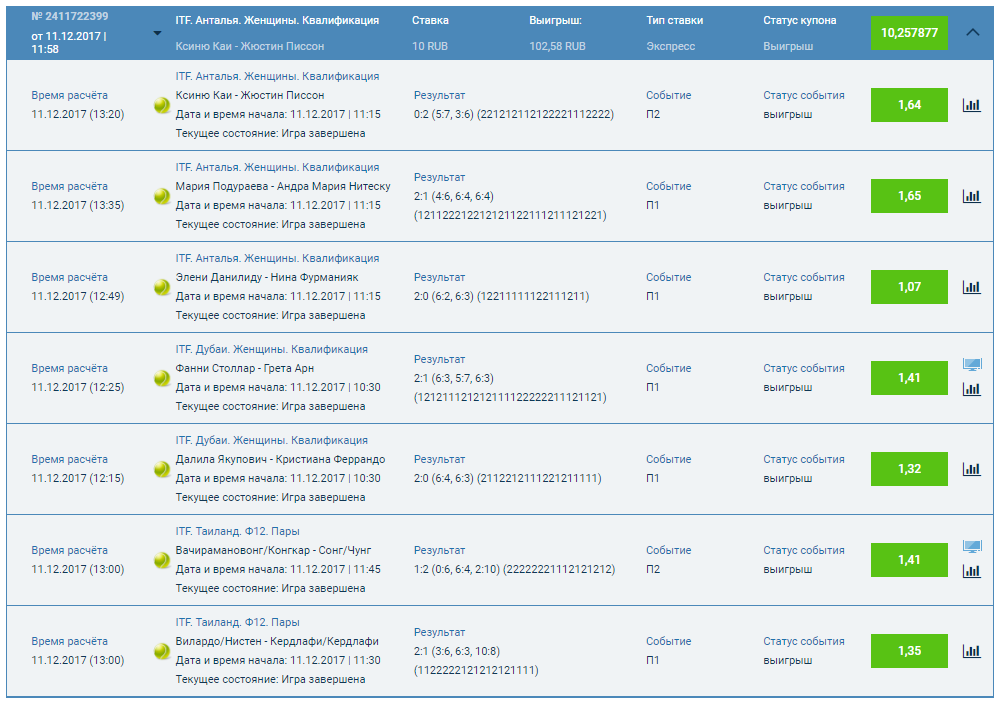This screenshot has width=999, height=705.
Task: Click match name Далила Якупович - Кристиана Феррандо
Action: point(280,460)
